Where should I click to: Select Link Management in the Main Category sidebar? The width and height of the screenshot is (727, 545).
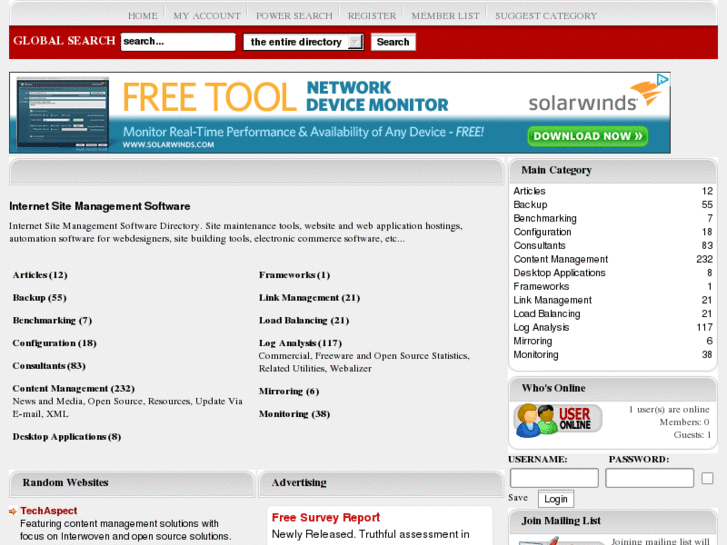552,300
